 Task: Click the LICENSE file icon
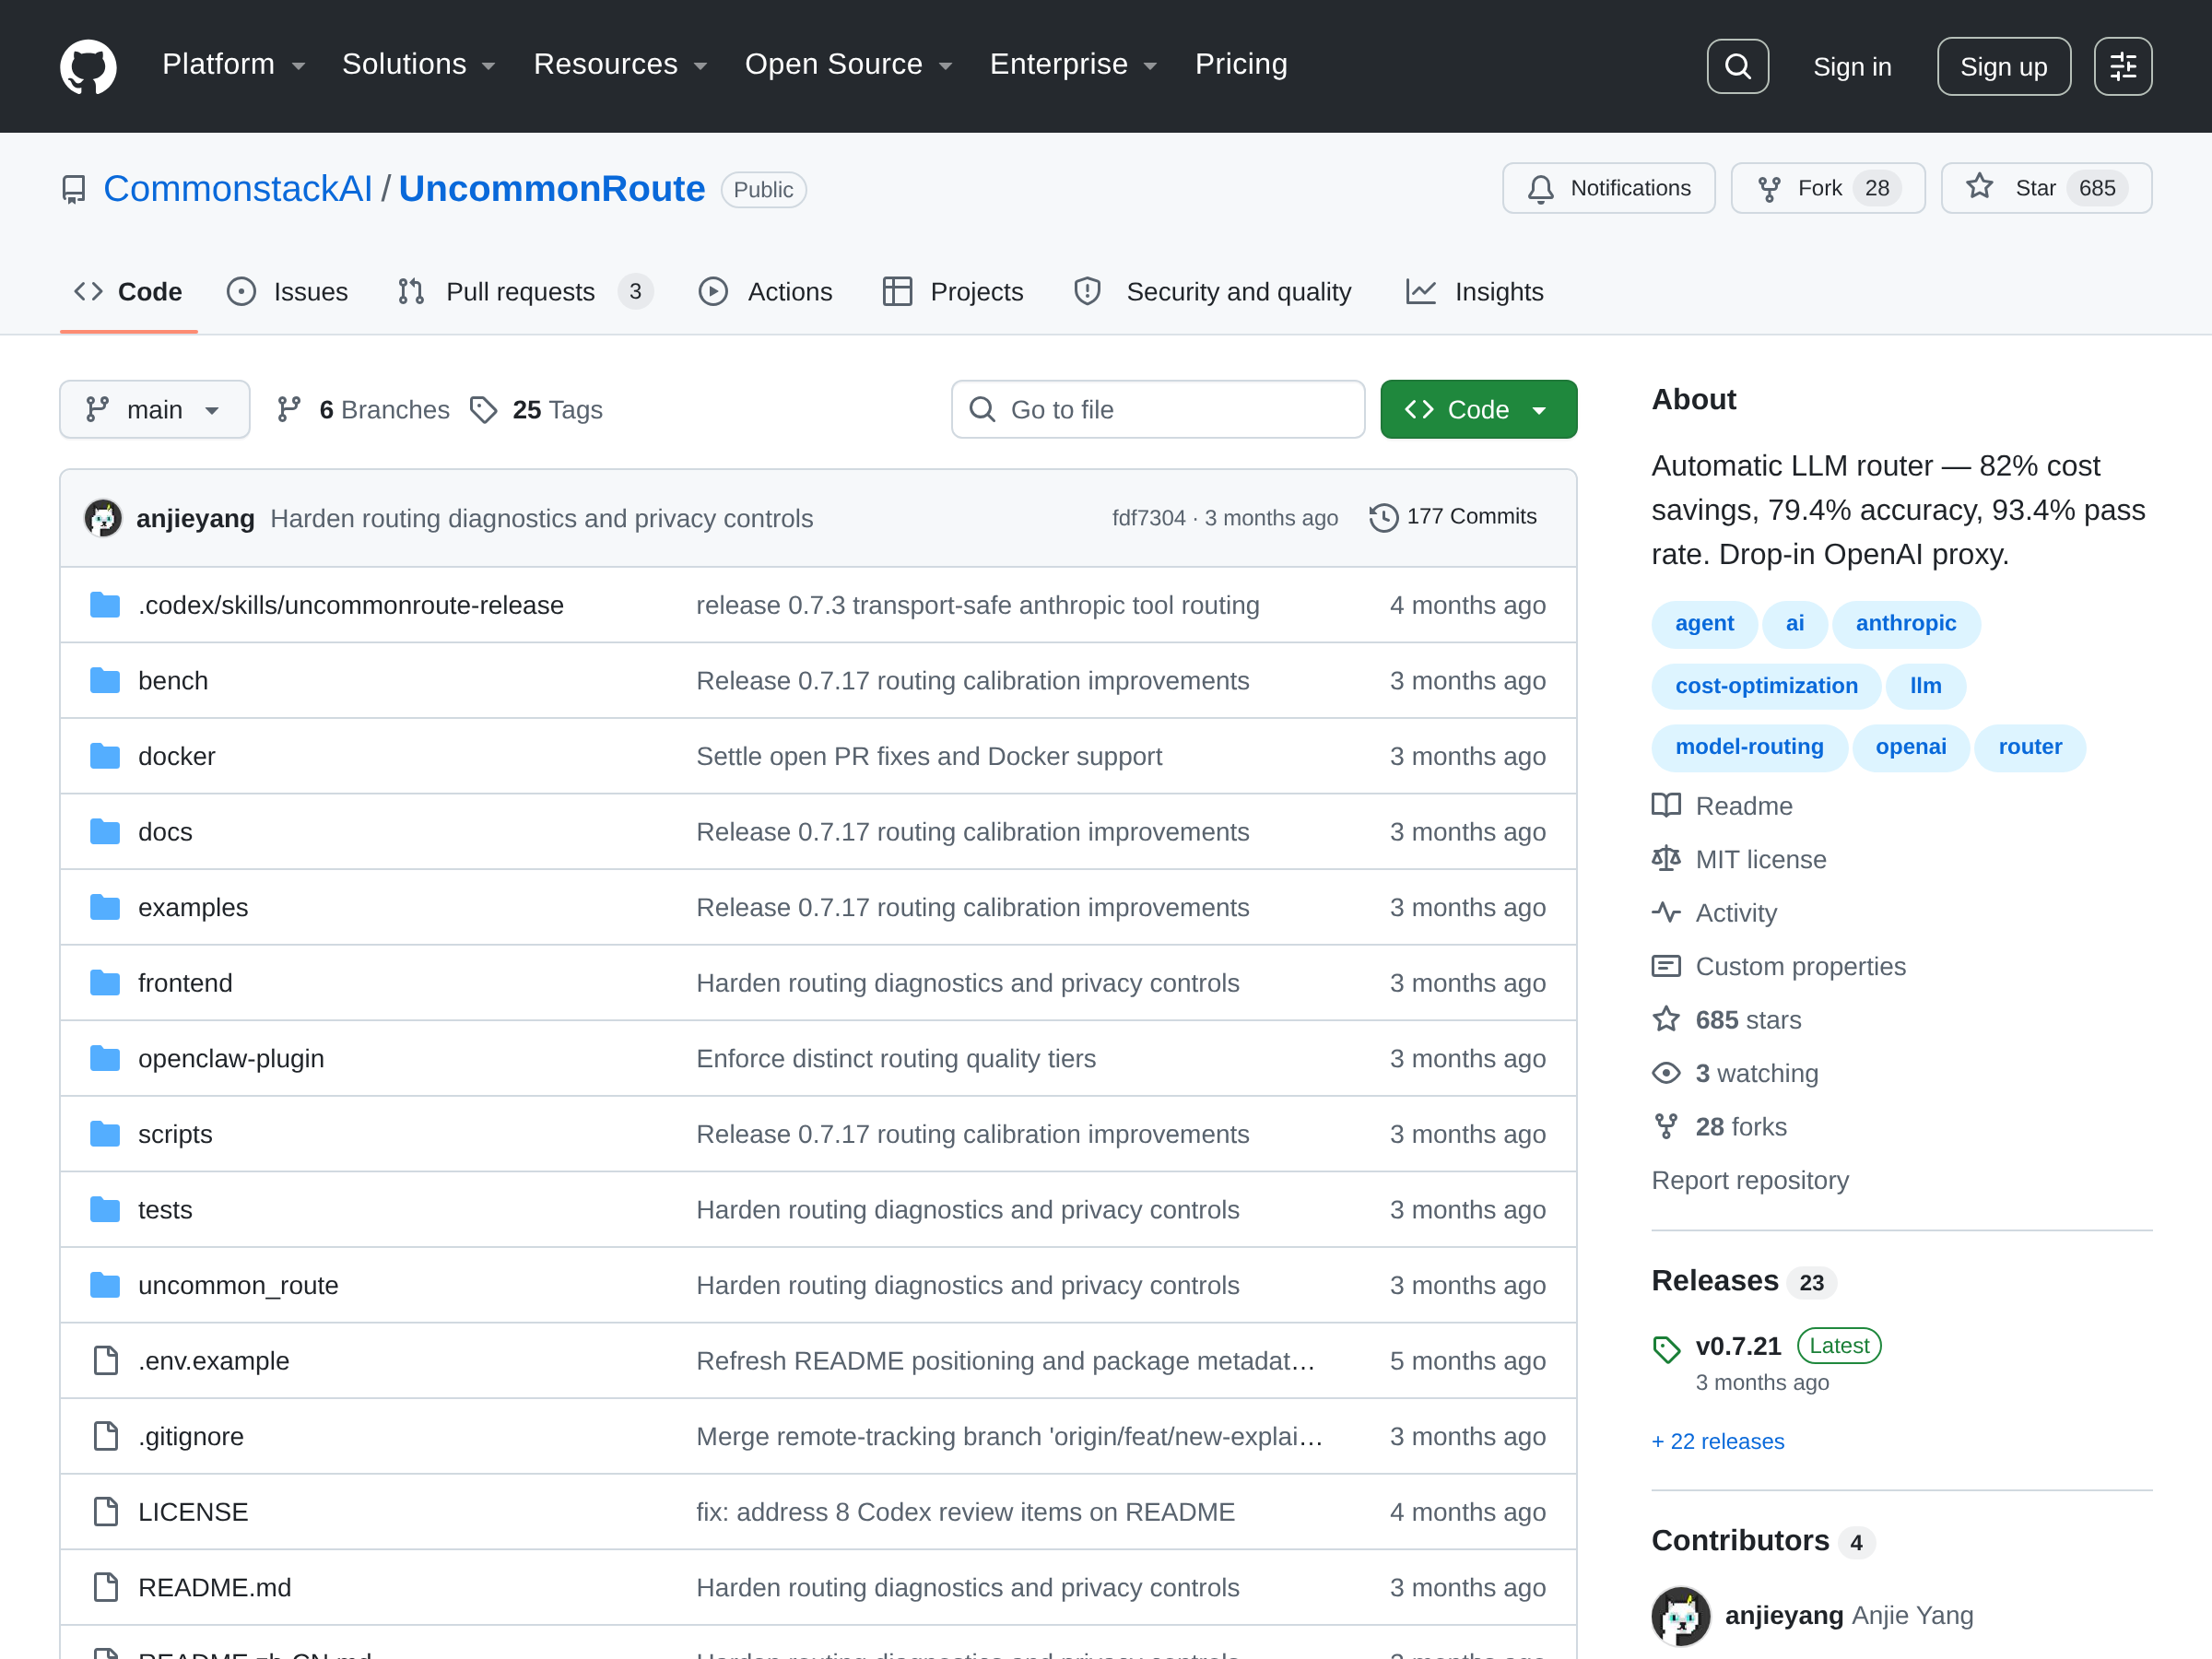click(105, 1512)
